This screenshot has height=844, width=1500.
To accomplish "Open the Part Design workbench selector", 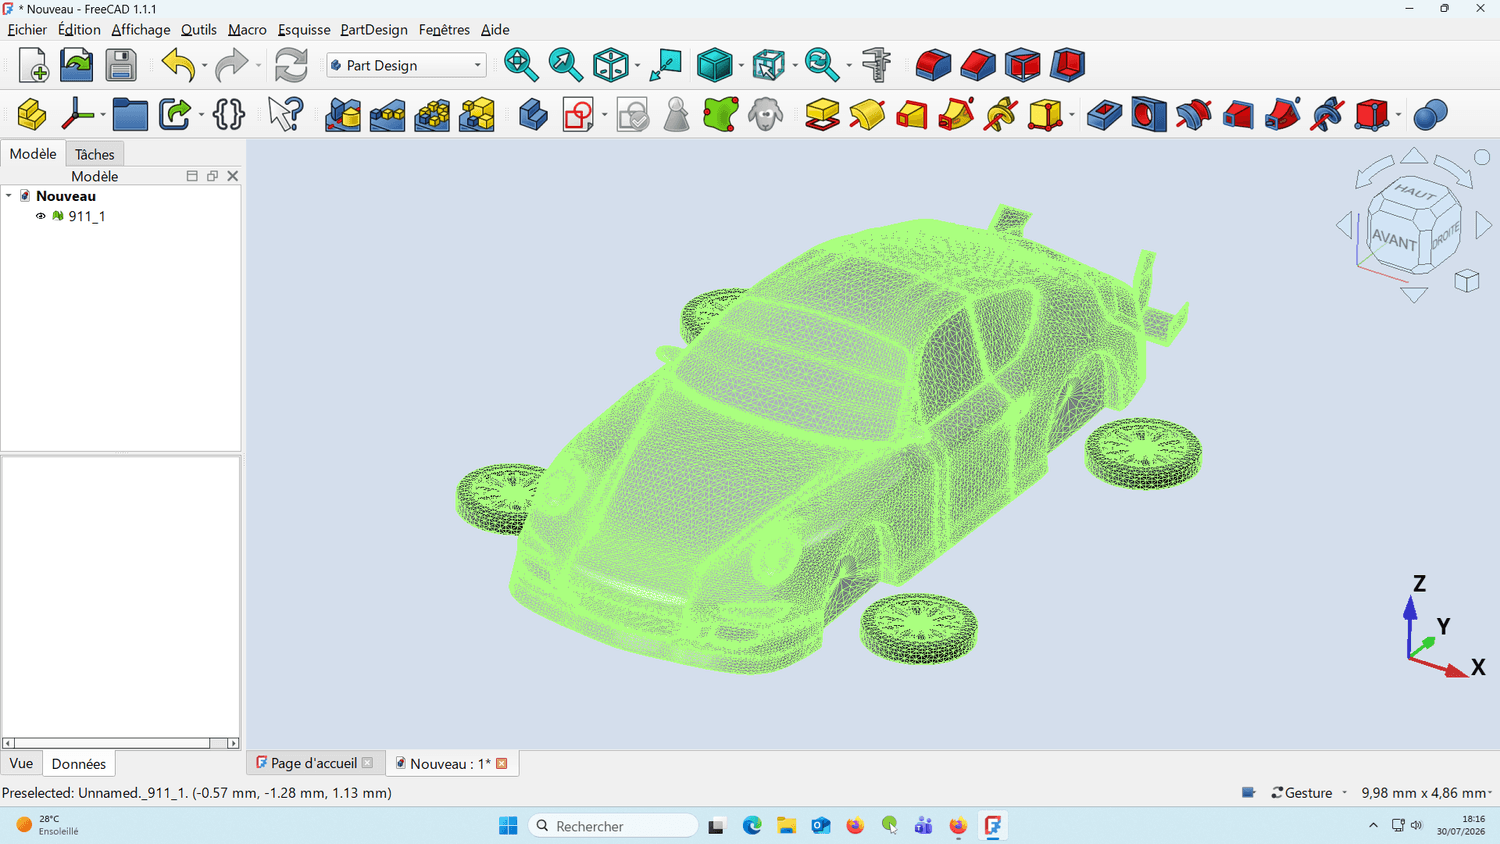I will point(406,65).
